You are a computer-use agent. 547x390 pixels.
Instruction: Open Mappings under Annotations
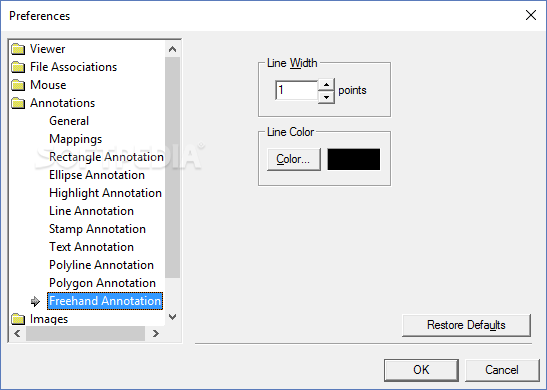pyautogui.click(x=76, y=139)
